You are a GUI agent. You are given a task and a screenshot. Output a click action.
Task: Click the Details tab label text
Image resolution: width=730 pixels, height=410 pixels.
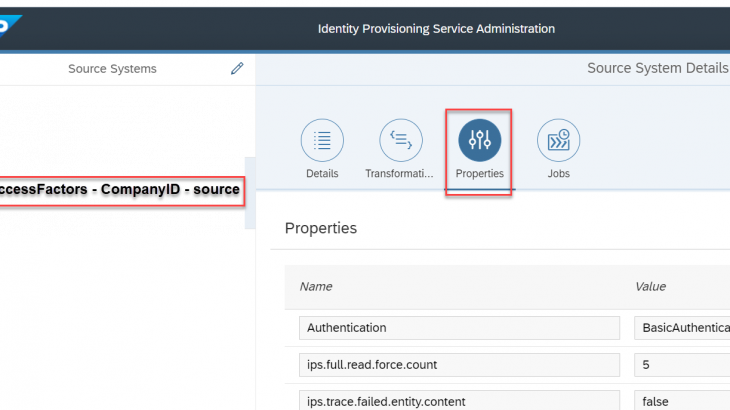(x=322, y=173)
